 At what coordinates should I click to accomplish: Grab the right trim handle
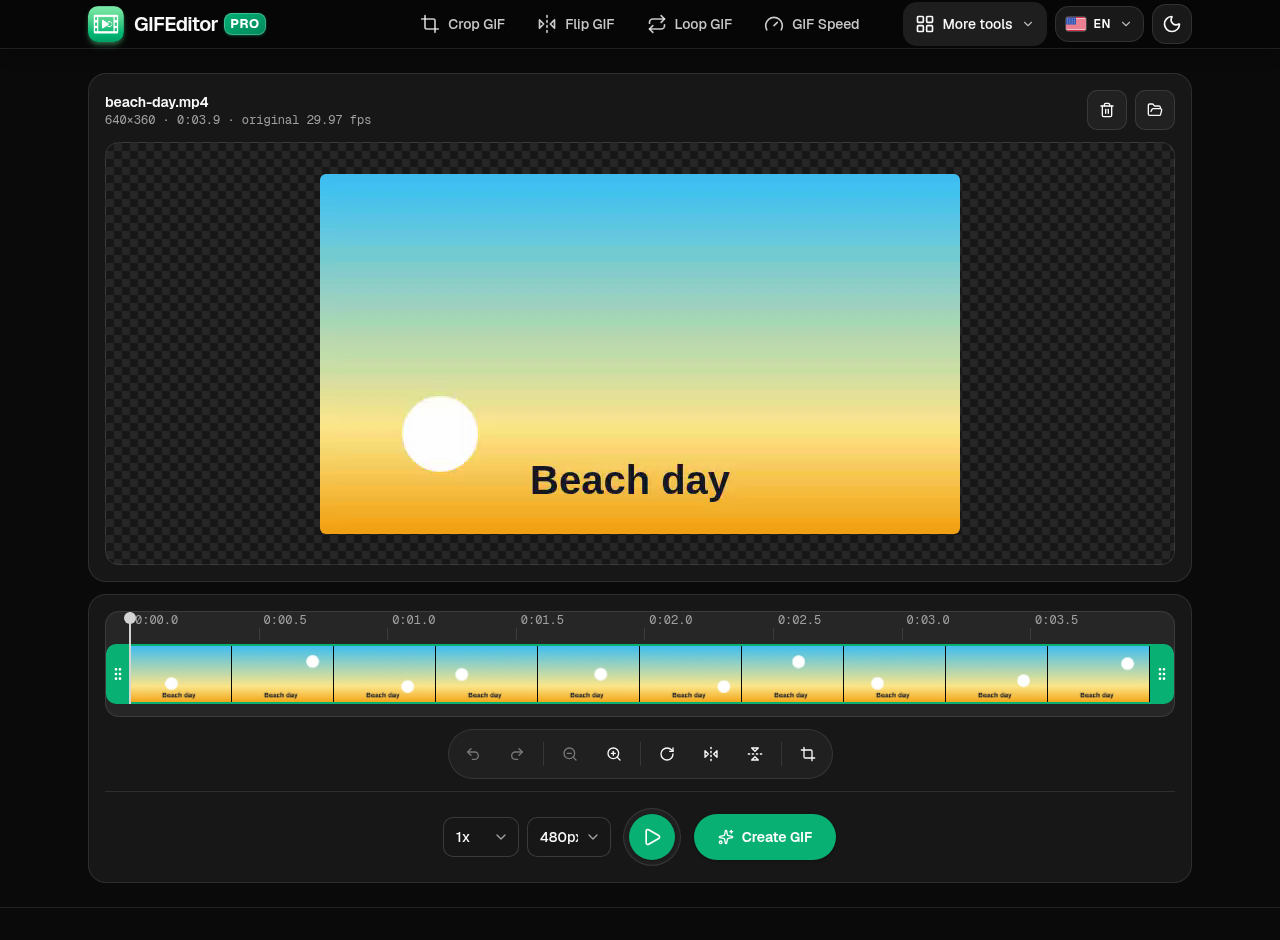point(1162,674)
